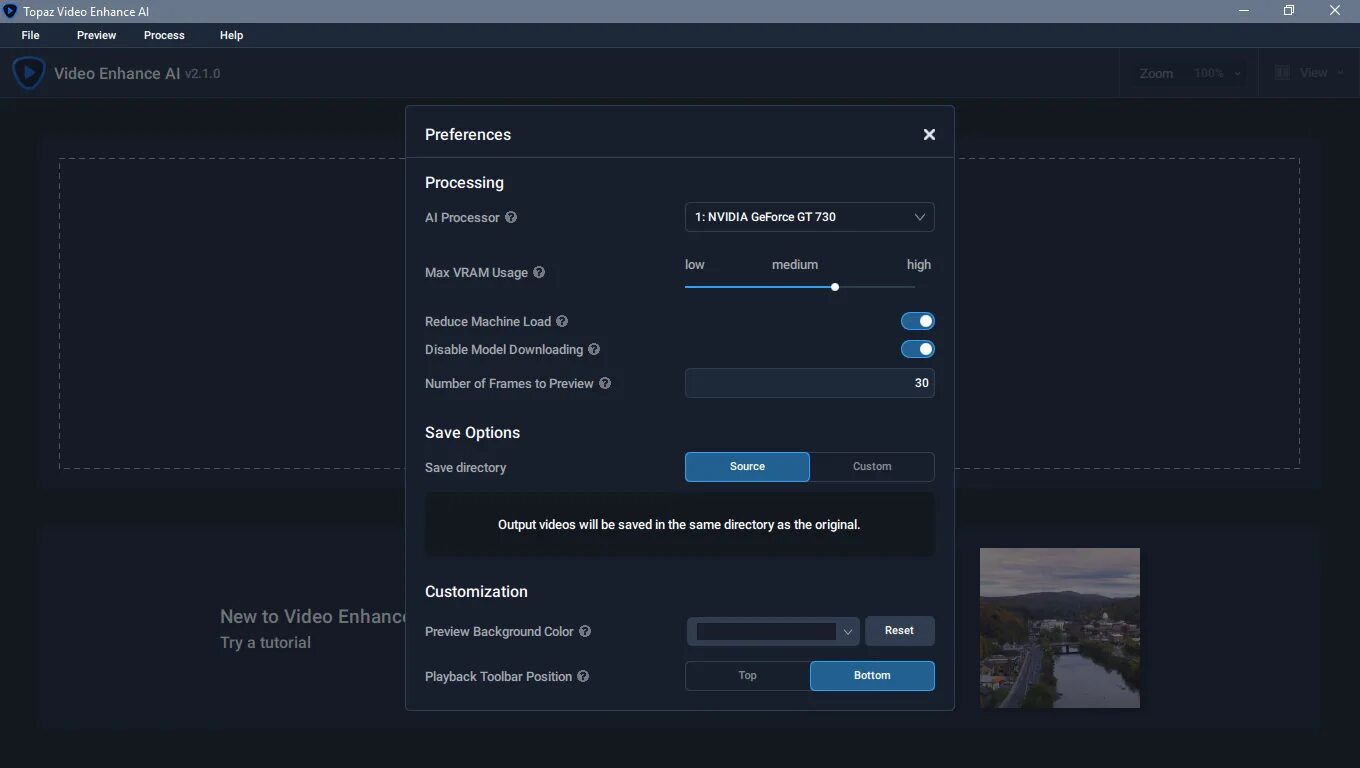Click the Save Options heading

coord(472,433)
